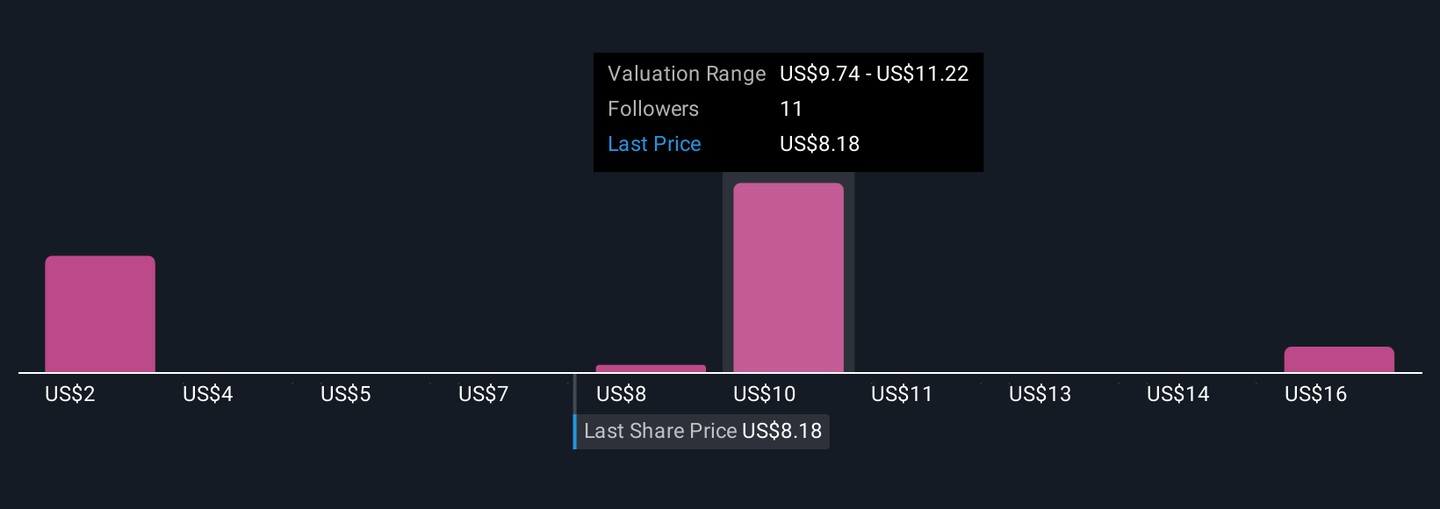This screenshot has height=509, width=1440.
Task: Select the US$13 axis label
Action: pos(1040,394)
